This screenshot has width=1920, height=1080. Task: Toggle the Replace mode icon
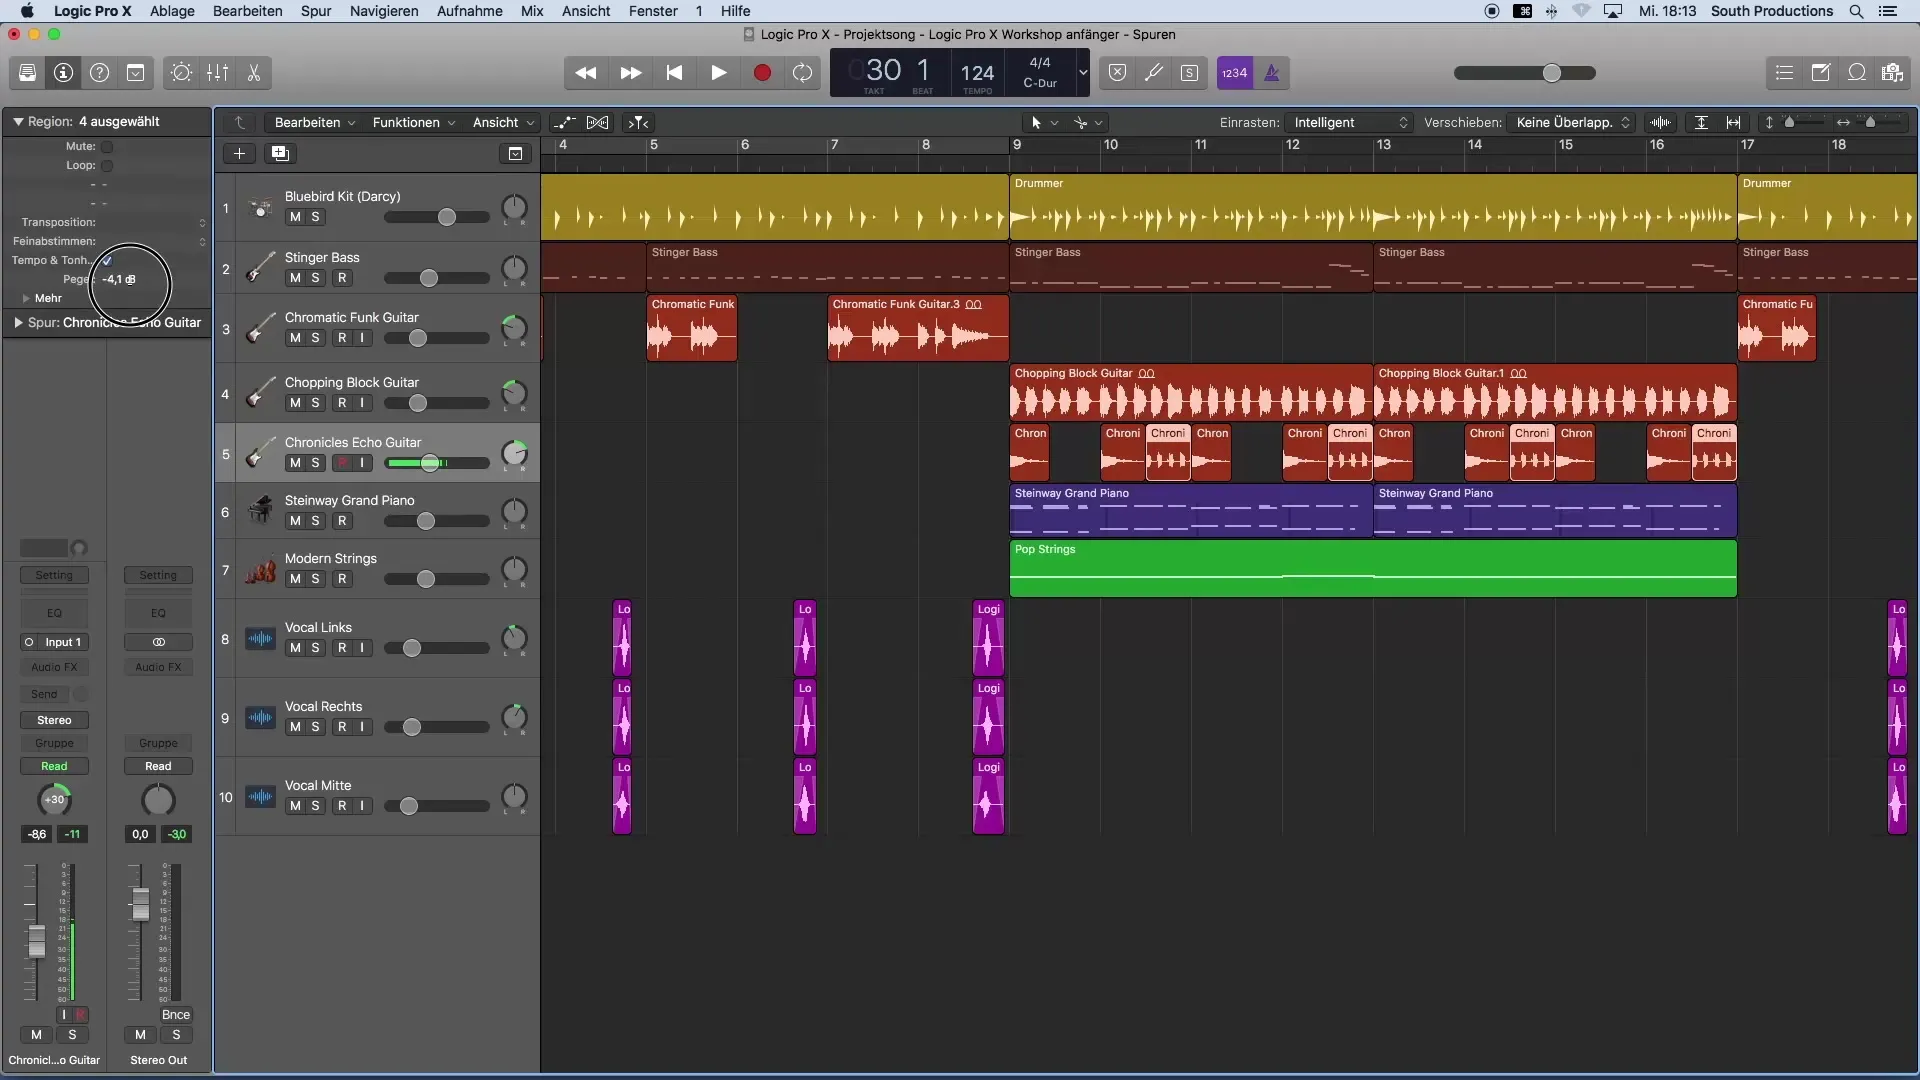click(1118, 73)
